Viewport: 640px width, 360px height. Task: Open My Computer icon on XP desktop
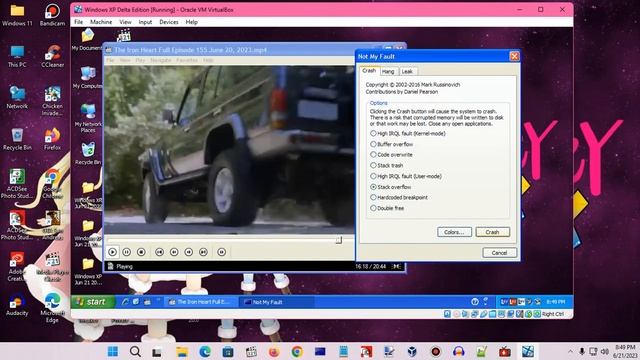pyautogui.click(x=87, y=78)
